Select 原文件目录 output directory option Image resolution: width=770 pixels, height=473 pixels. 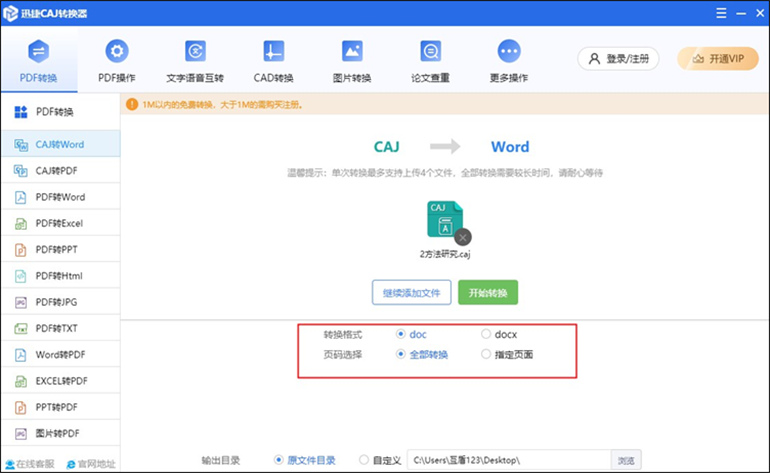tap(278, 460)
